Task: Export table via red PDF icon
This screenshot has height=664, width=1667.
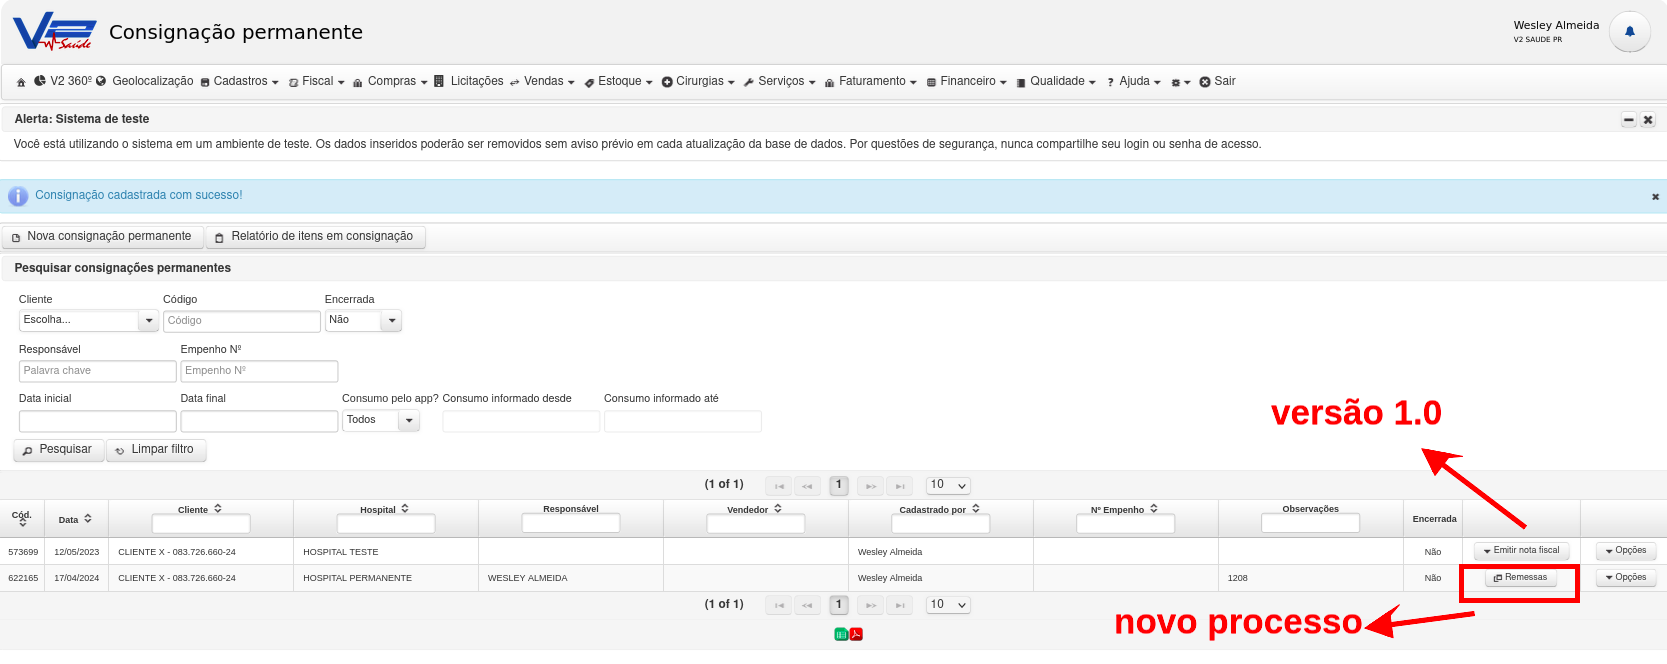Action: (856, 634)
